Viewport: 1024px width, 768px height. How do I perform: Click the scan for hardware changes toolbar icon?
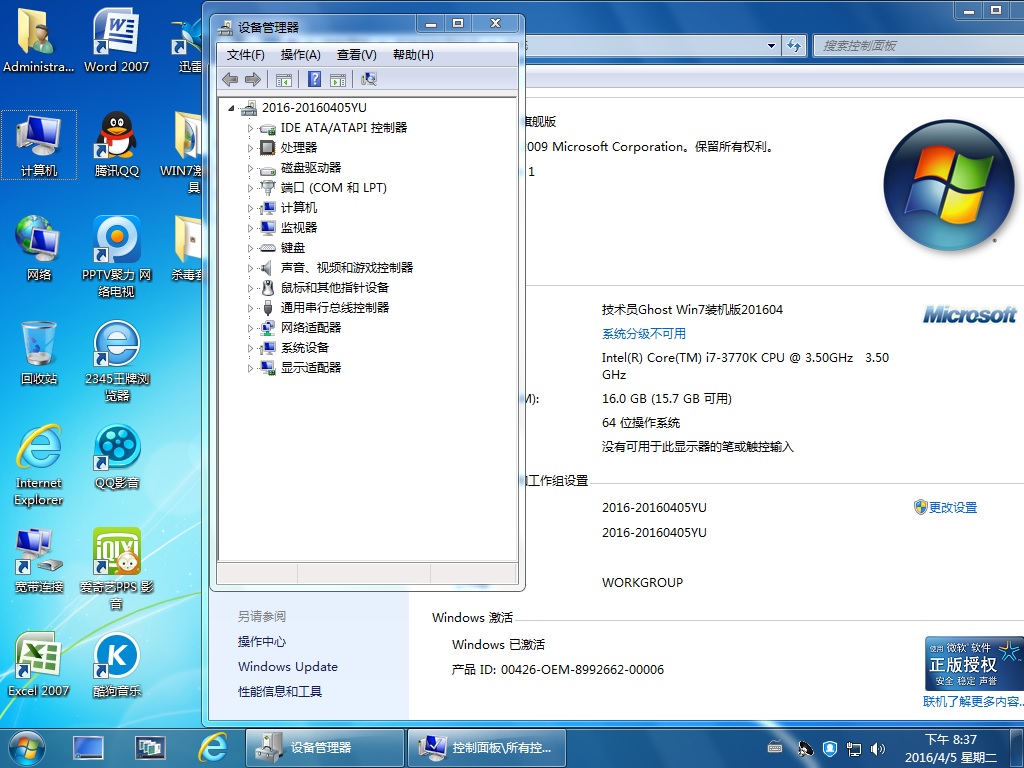369,80
